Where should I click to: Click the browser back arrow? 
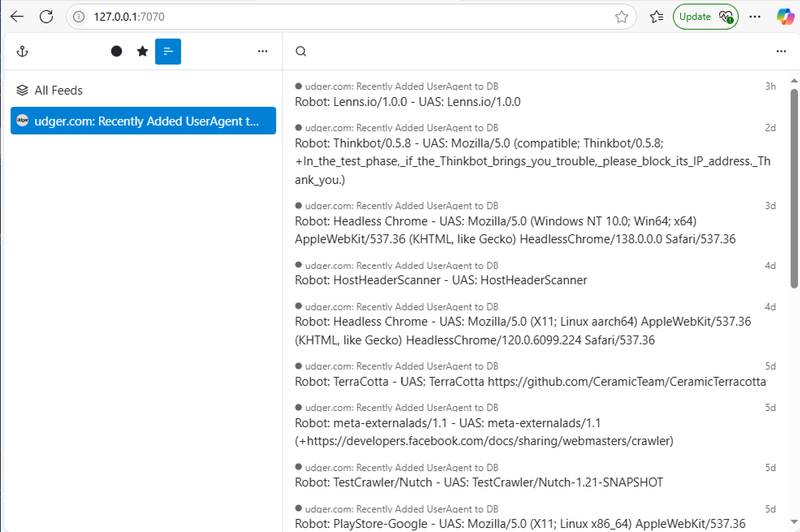17,16
